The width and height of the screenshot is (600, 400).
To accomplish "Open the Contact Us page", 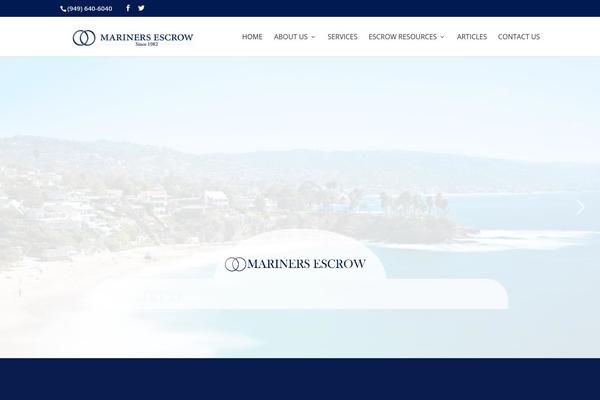I will tap(519, 37).
